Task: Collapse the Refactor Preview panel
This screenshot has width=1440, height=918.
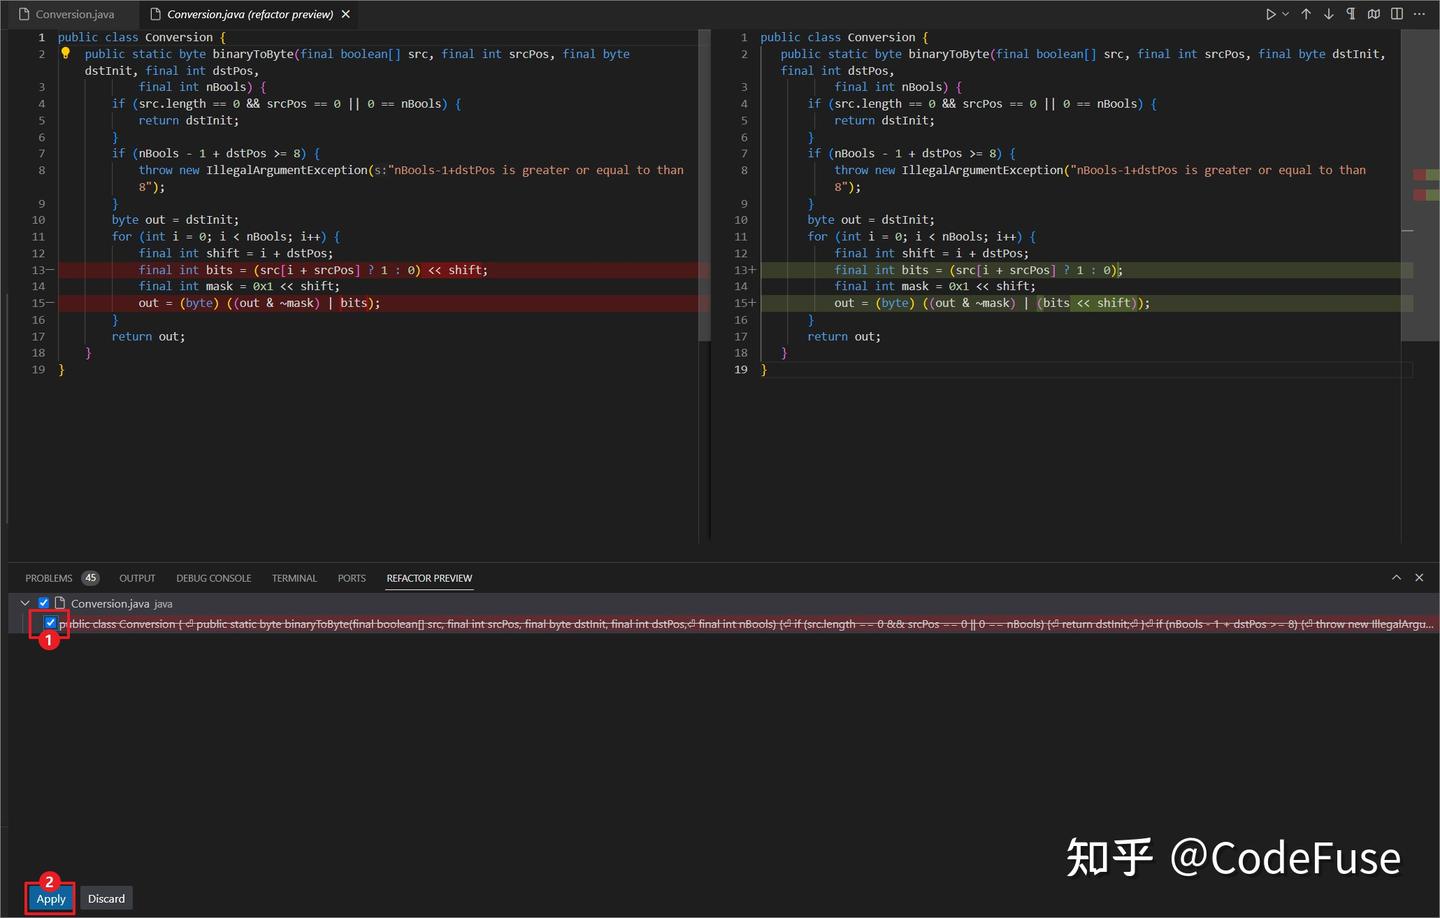Action: click(x=1397, y=577)
